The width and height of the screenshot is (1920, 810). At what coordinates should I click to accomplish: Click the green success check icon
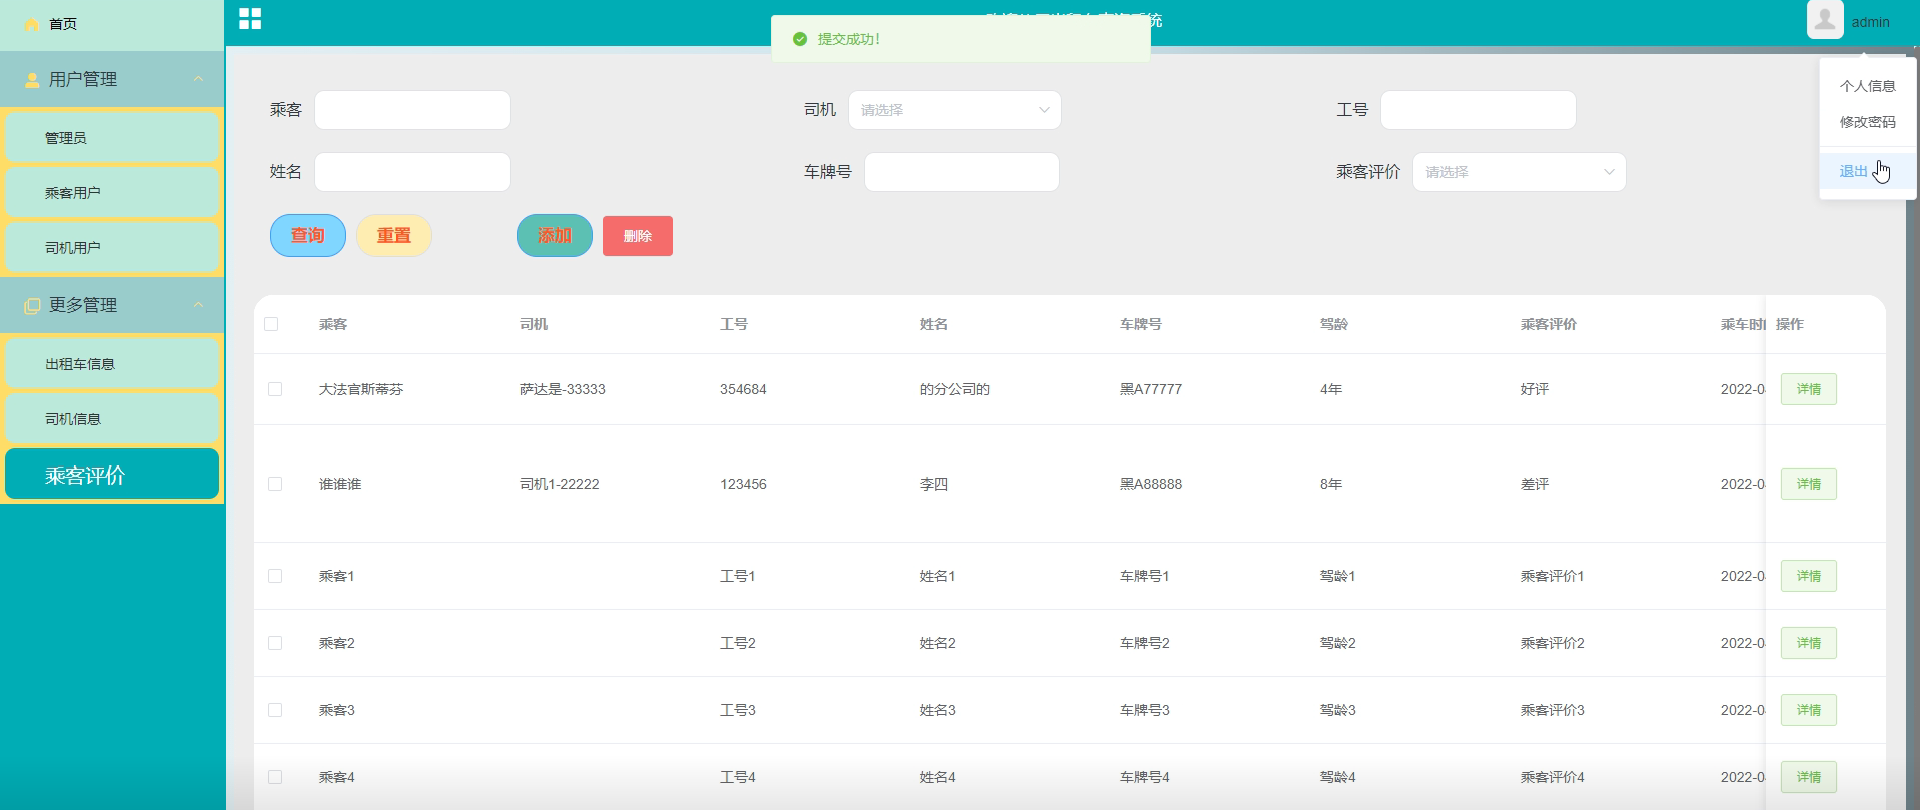(x=800, y=39)
